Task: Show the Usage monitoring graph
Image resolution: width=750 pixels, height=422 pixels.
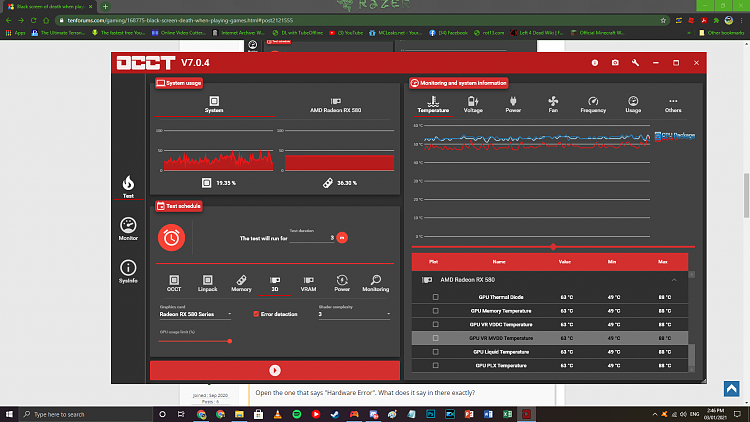Action: 633,104
